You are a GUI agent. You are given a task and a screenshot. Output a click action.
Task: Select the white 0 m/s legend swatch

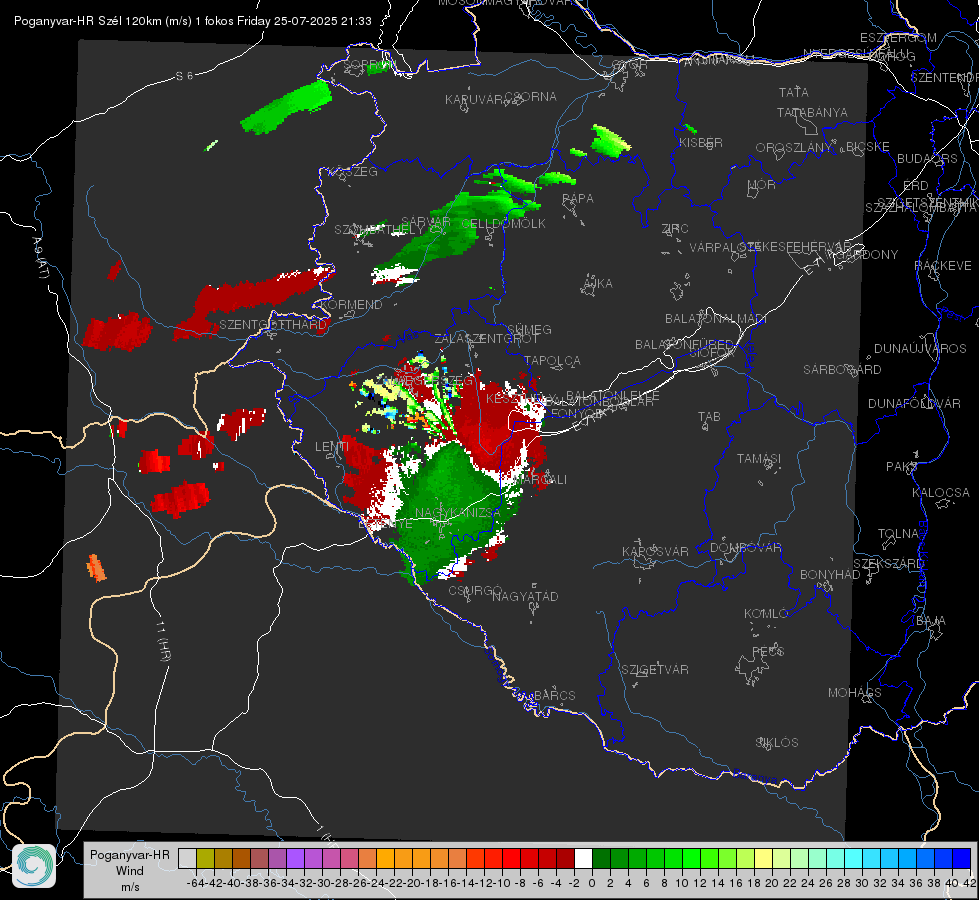[x=583, y=858]
